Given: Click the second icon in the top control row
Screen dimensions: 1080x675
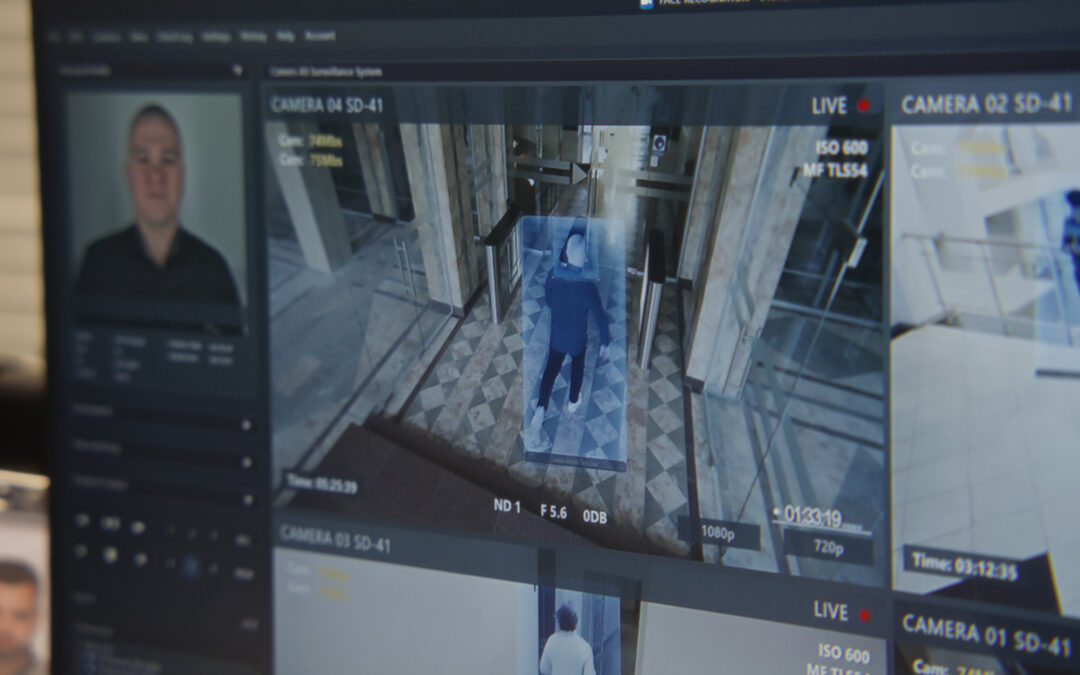Looking at the screenshot, I should (x=110, y=522).
